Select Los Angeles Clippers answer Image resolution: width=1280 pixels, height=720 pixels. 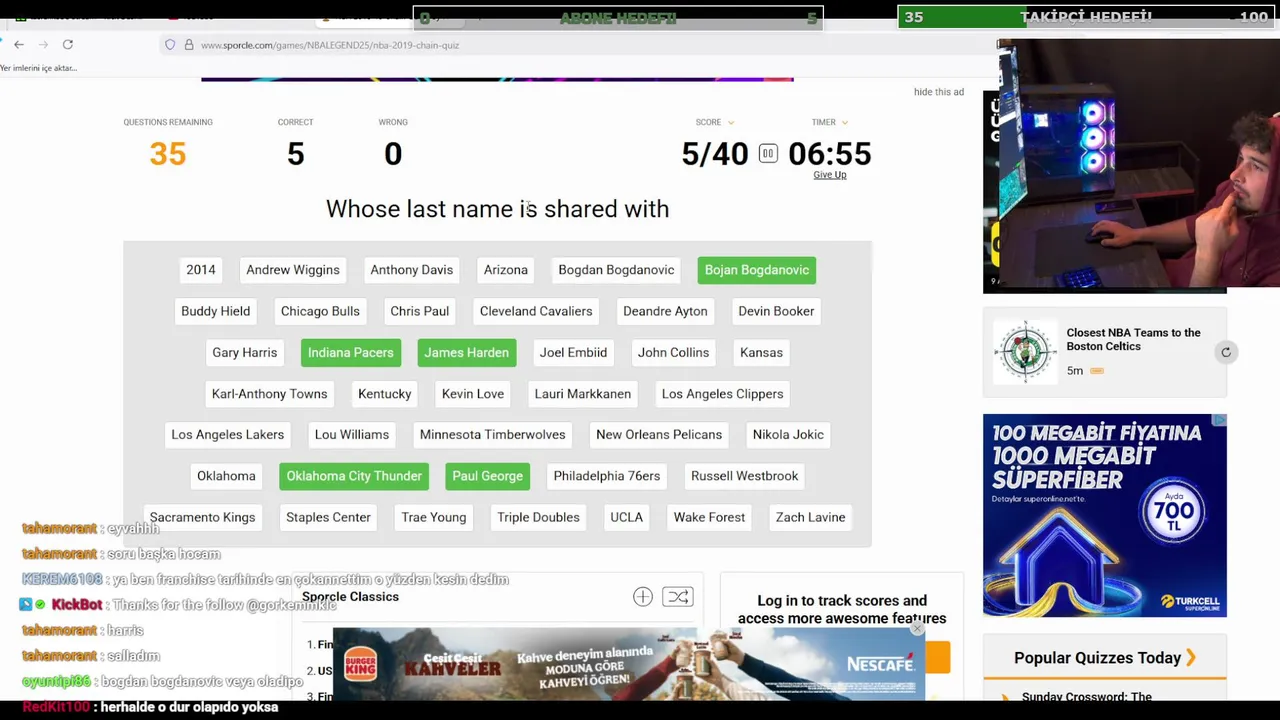click(x=722, y=394)
